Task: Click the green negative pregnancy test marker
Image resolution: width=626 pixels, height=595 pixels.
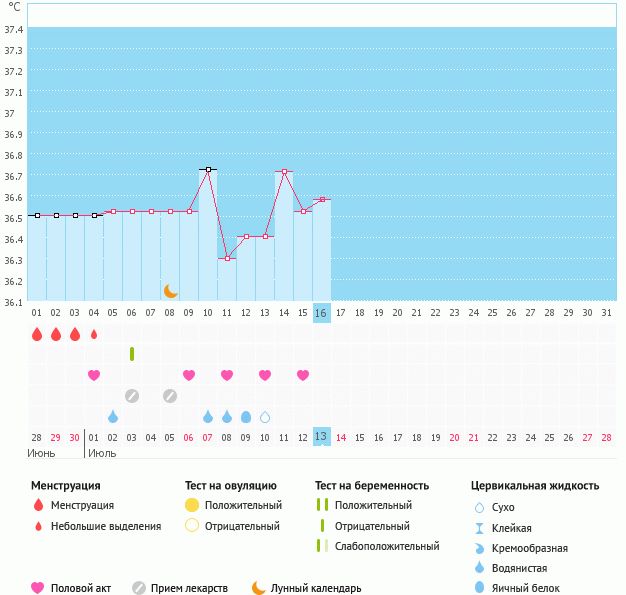Action: coord(132,354)
